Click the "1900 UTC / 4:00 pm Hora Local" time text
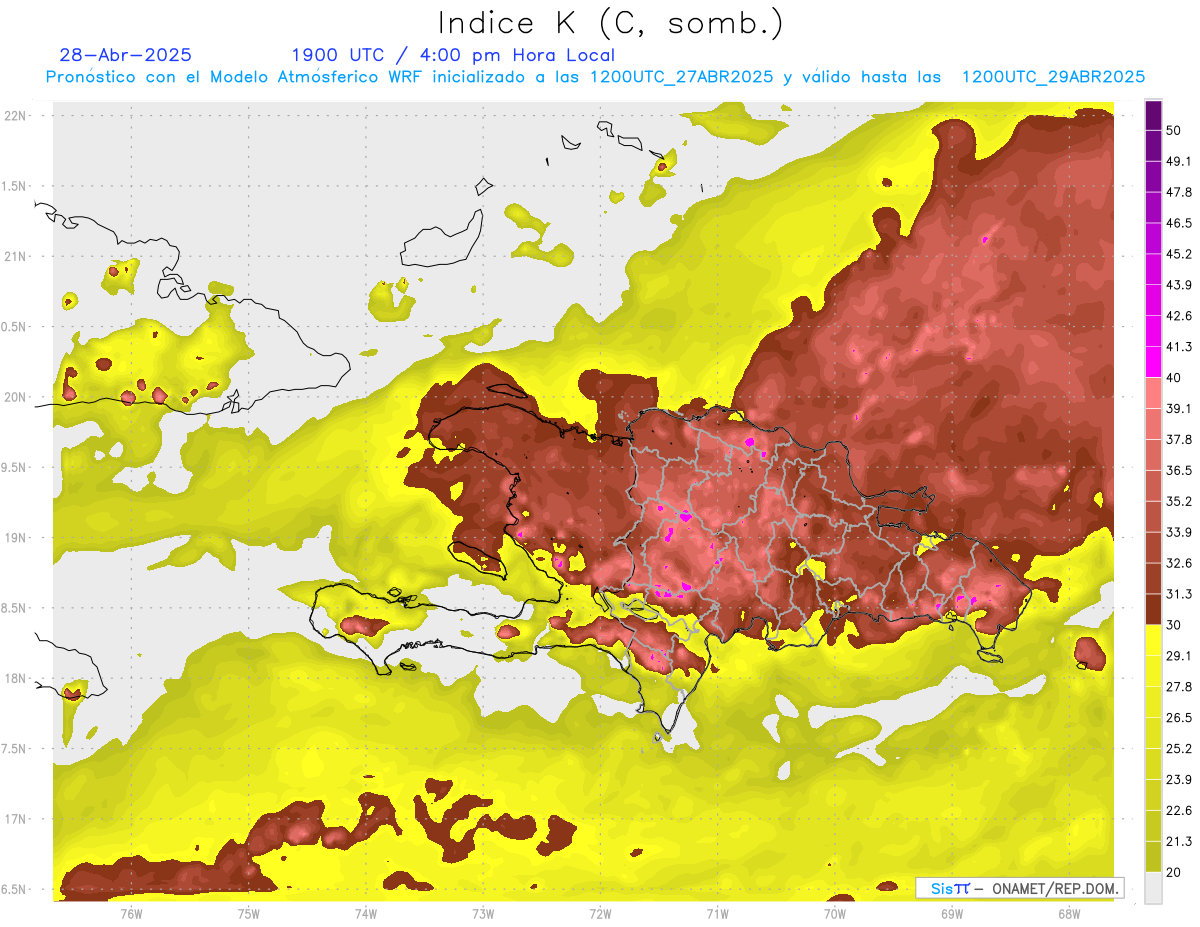The width and height of the screenshot is (1200, 927). tap(453, 55)
